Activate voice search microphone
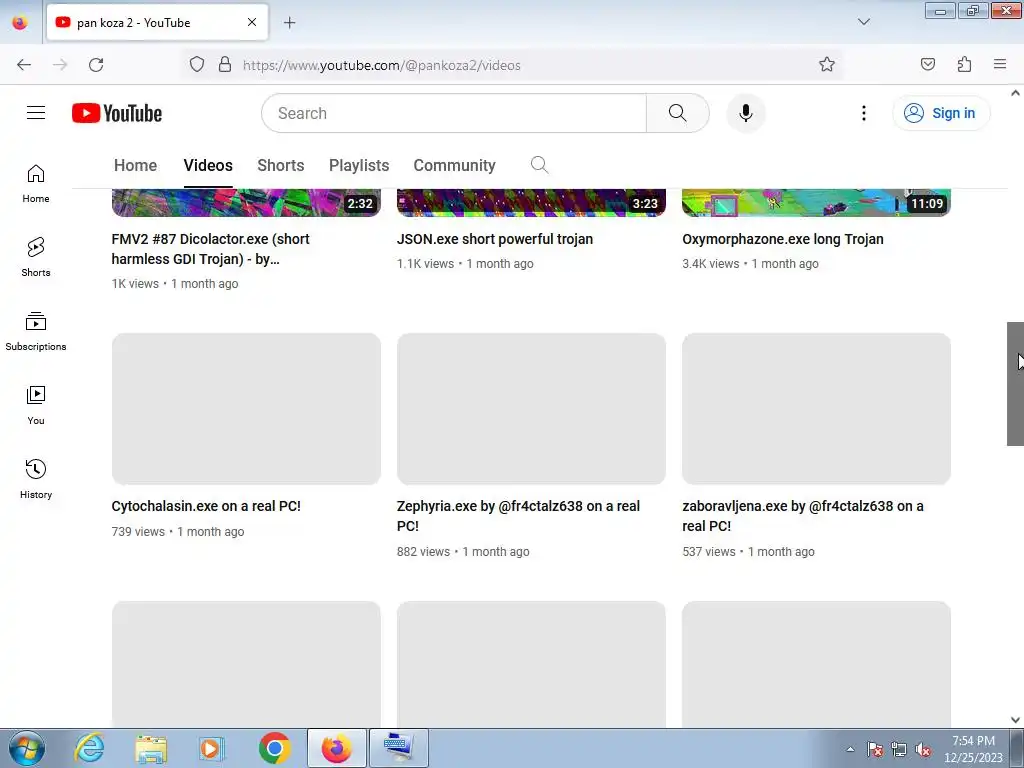Viewport: 1024px width, 768px height. coord(745,113)
